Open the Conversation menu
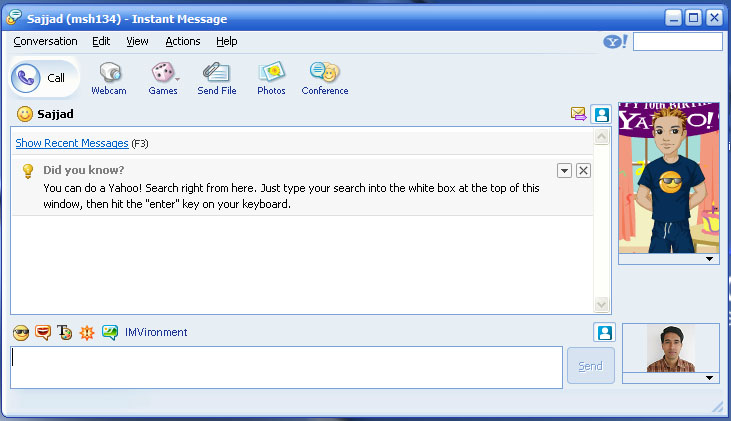Image resolution: width=731 pixels, height=421 pixels. click(45, 41)
